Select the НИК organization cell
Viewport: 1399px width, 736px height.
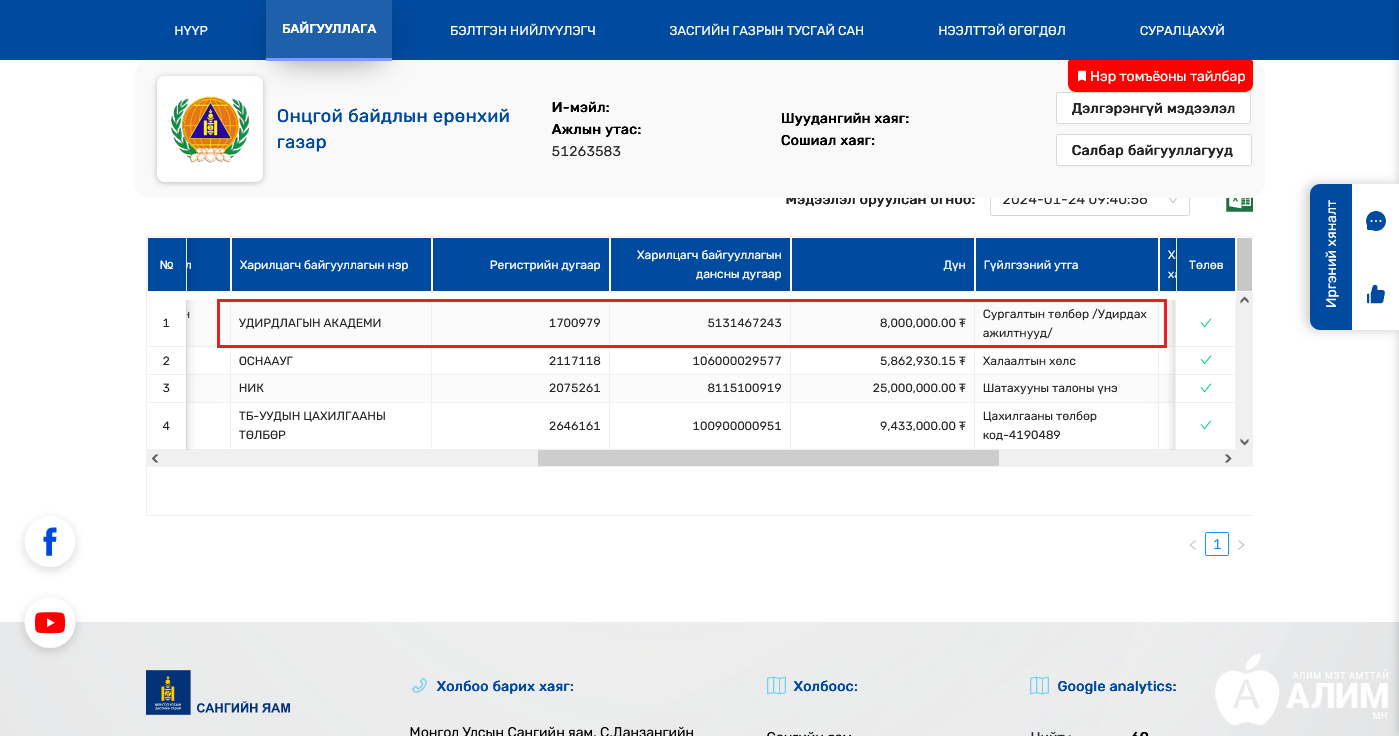point(331,388)
